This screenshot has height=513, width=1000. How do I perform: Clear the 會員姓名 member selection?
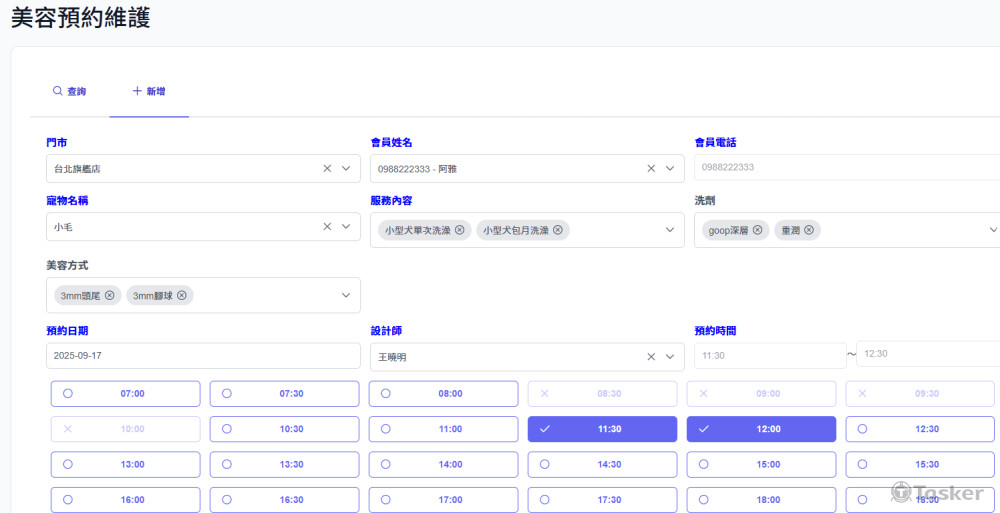tap(651, 169)
